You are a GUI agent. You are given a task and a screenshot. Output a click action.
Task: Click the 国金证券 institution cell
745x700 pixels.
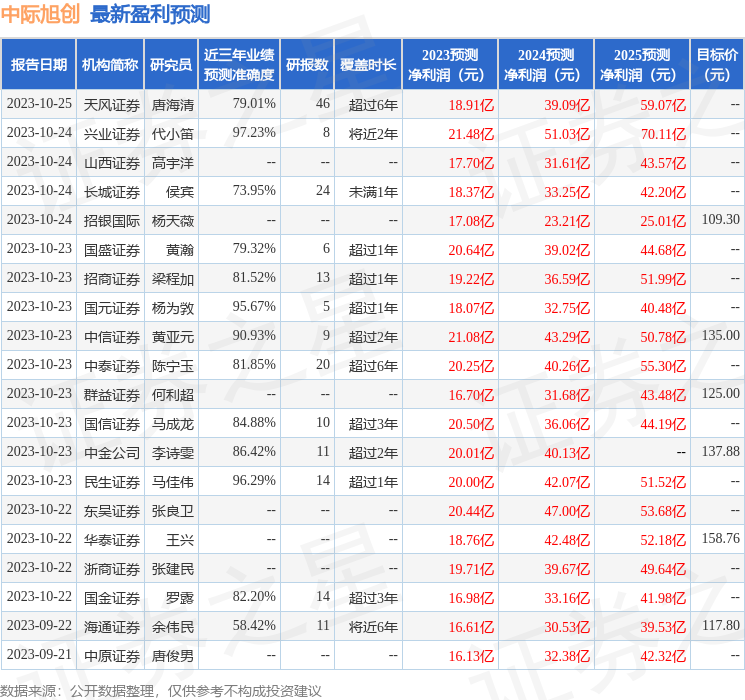[112, 597]
